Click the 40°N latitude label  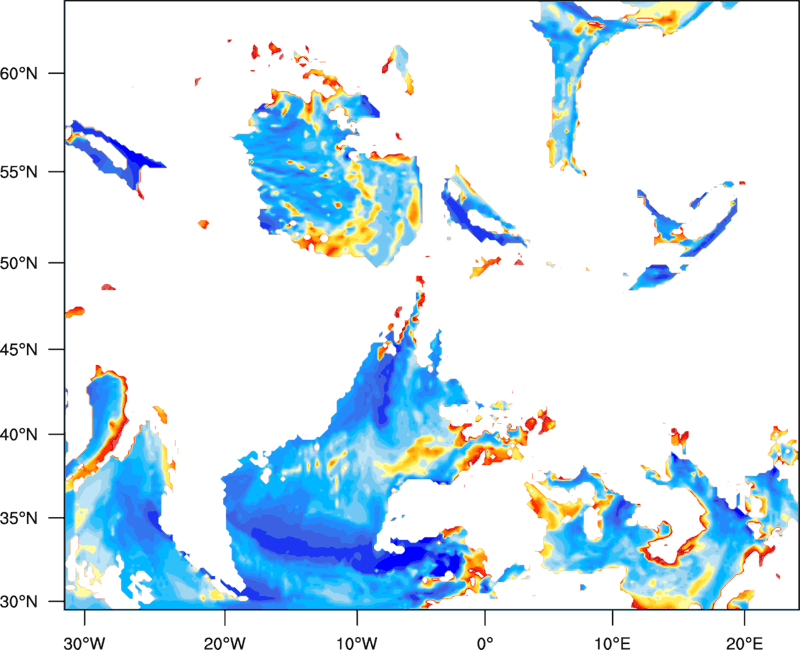(19, 435)
